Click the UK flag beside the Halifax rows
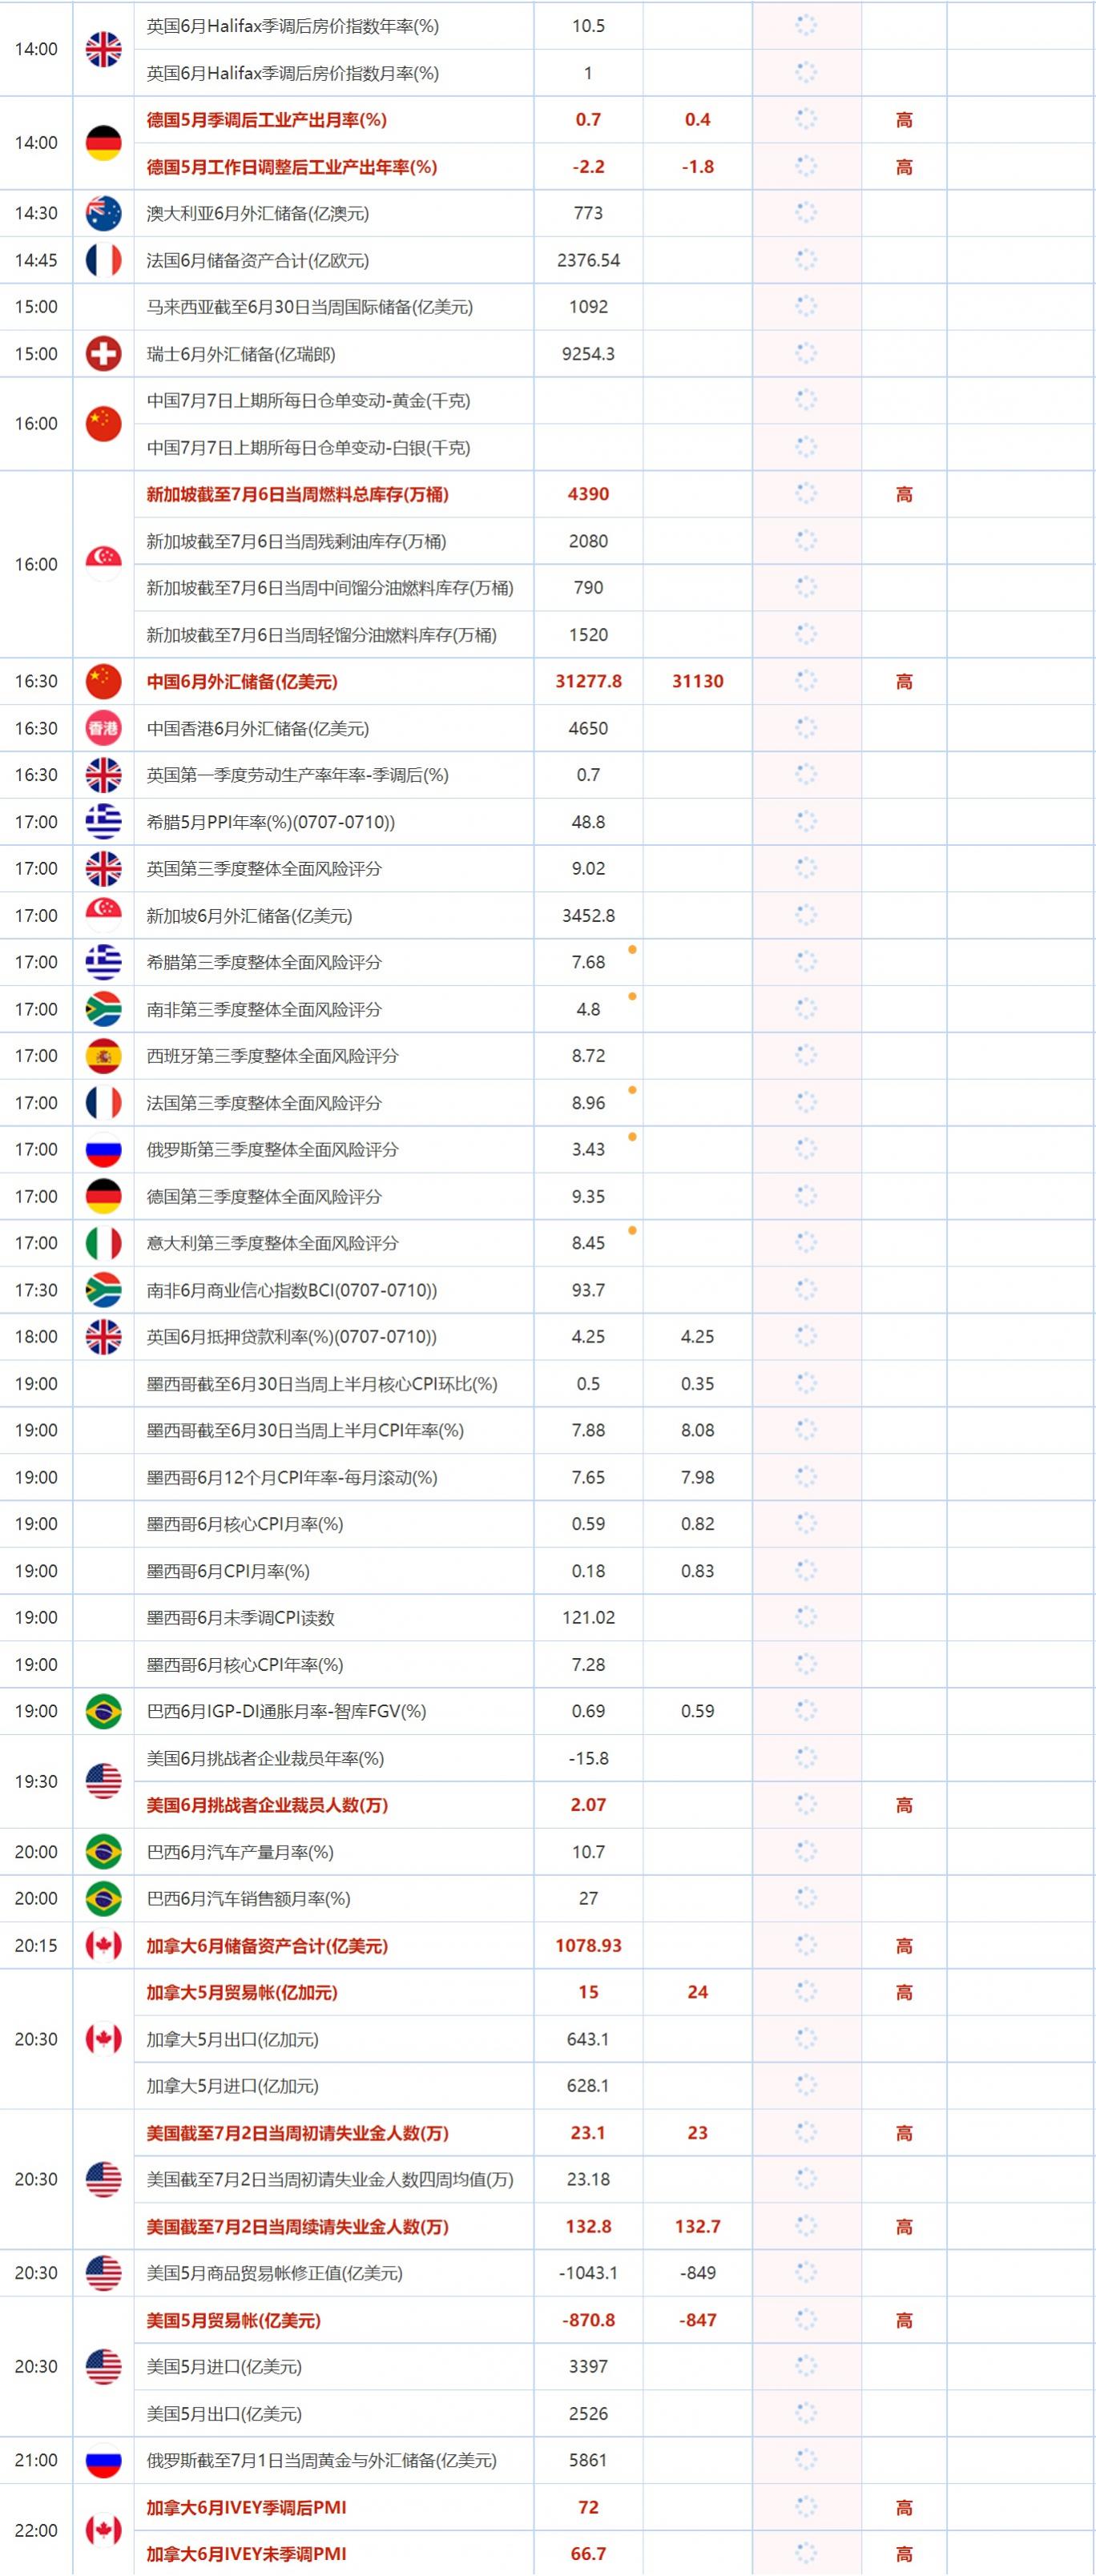 [103, 49]
